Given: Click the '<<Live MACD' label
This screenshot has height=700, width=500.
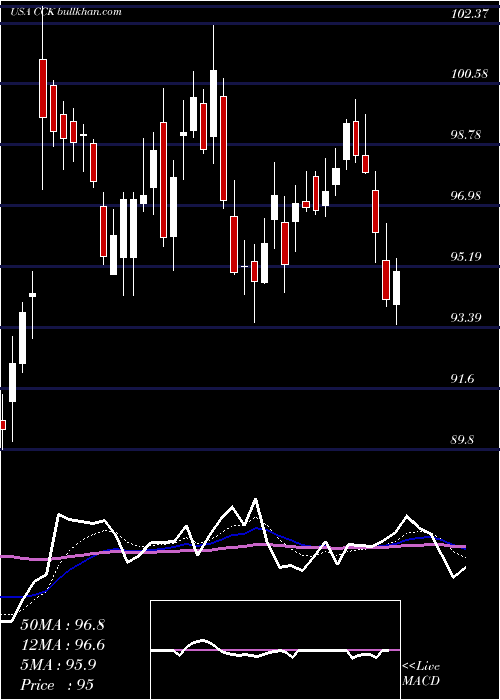Looking at the screenshot, I should (421, 673).
